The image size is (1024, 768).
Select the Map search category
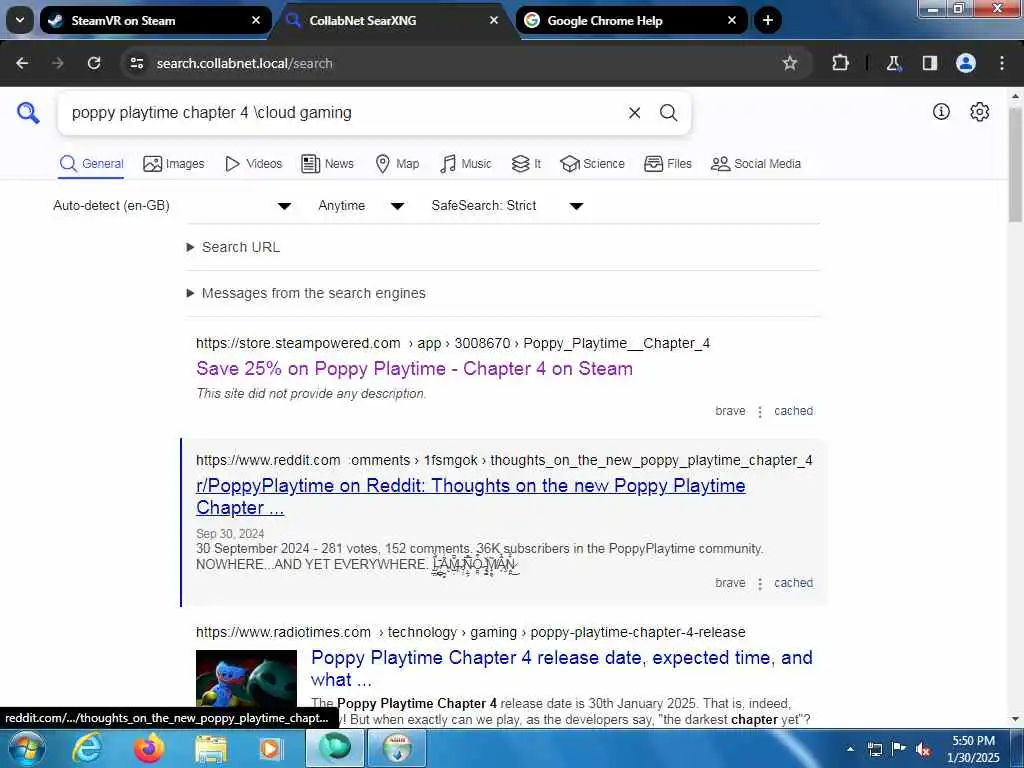click(x=397, y=164)
